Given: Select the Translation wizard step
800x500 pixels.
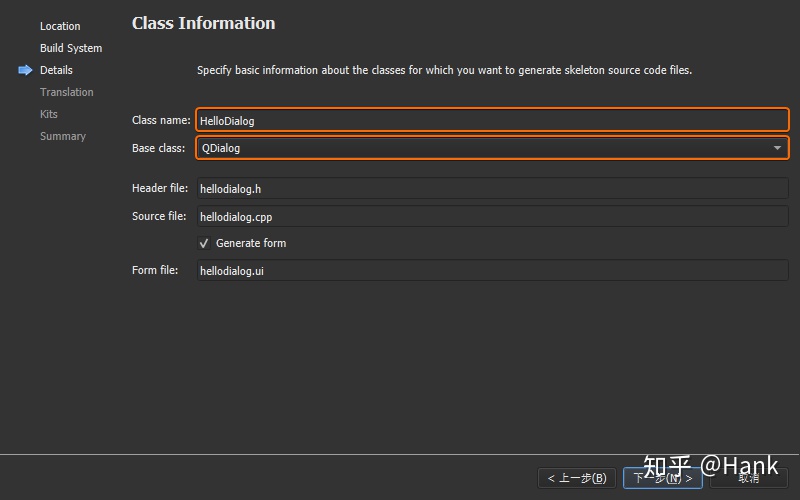Looking at the screenshot, I should (67, 92).
